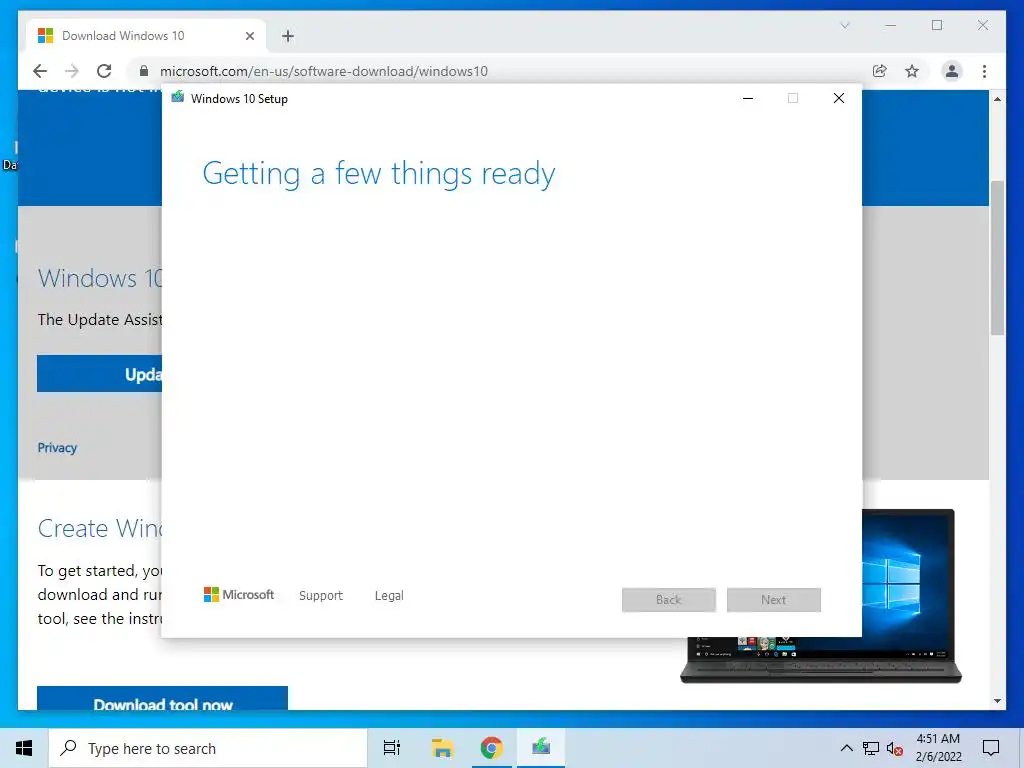The height and width of the screenshot is (768, 1024).
Task: Switch to Chrome from the taskbar
Action: point(492,748)
